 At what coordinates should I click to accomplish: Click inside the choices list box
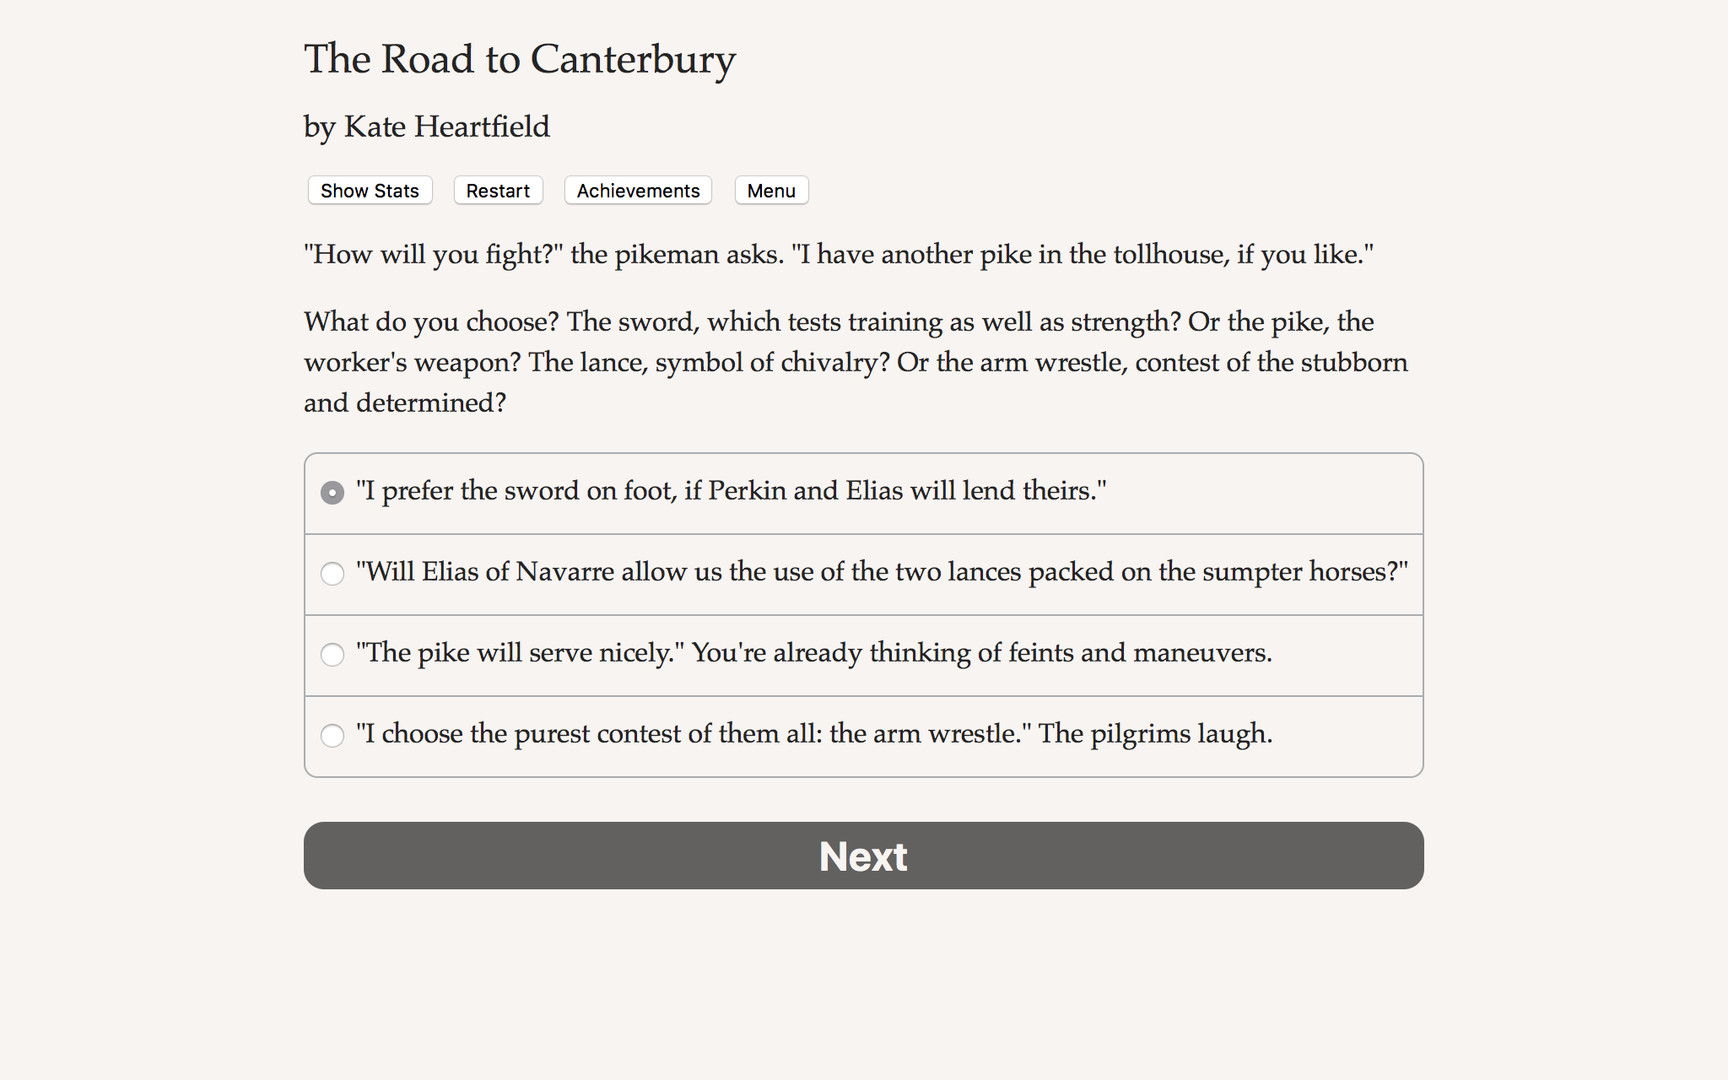pos(863,614)
